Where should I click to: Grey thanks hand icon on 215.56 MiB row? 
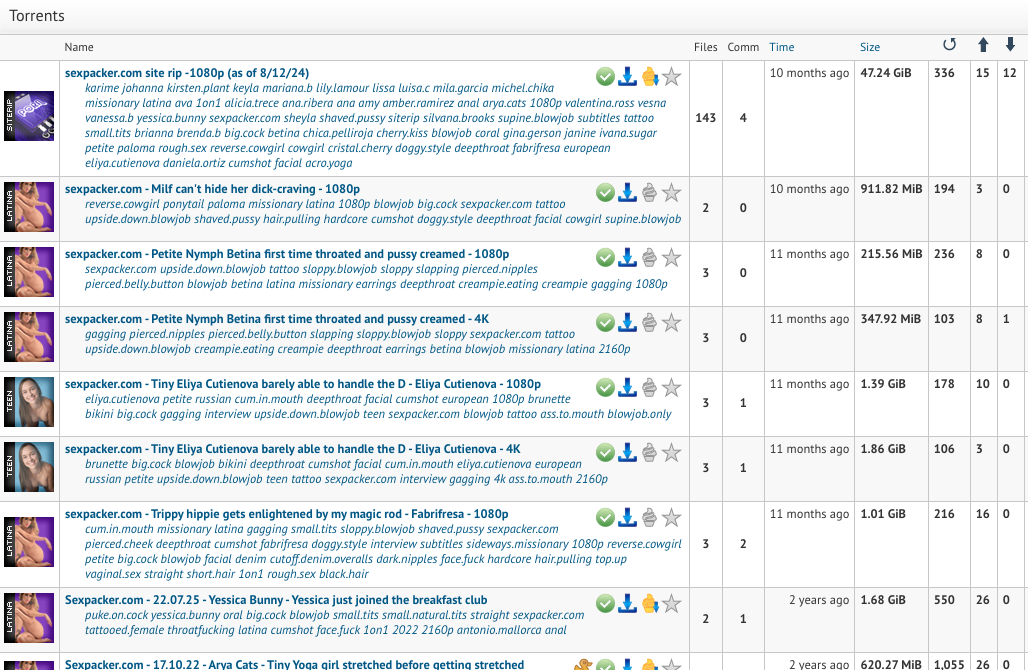[x=649, y=258]
